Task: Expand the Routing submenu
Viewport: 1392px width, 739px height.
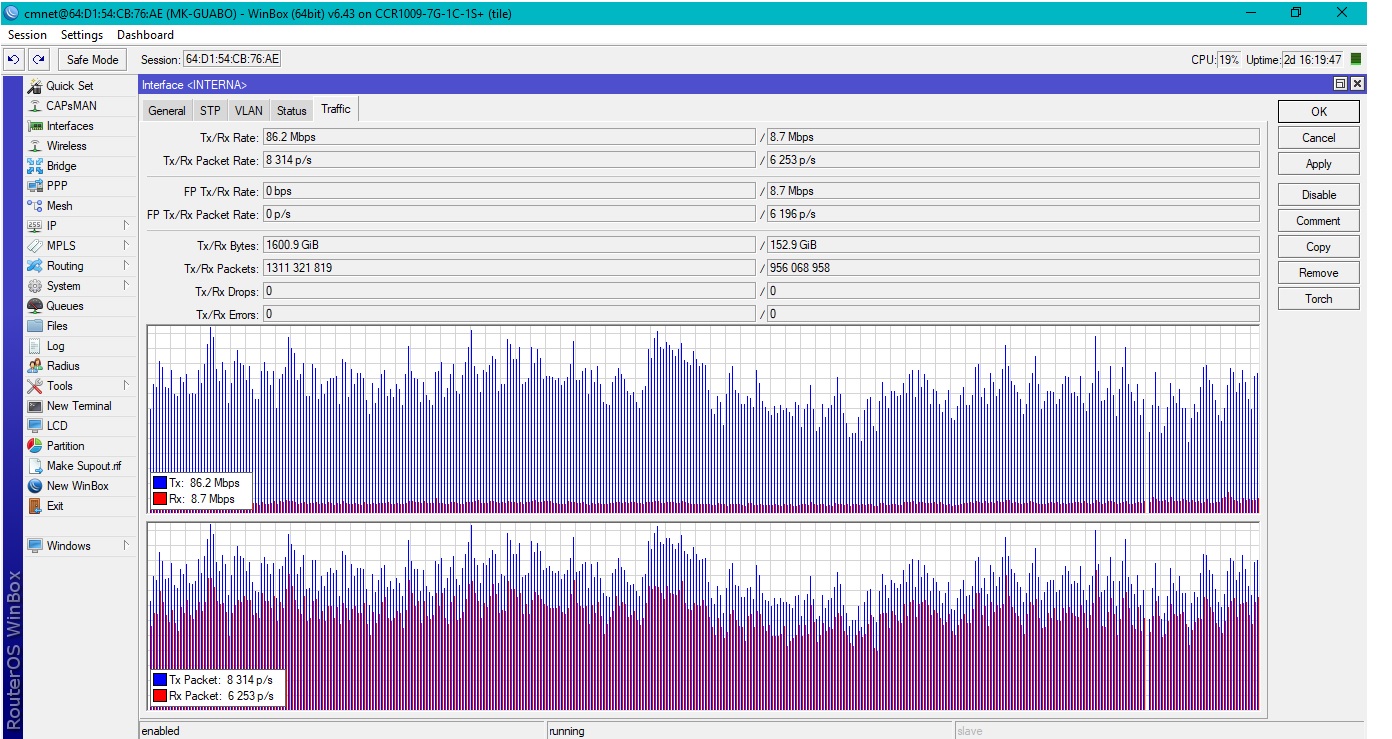Action: 126,266
